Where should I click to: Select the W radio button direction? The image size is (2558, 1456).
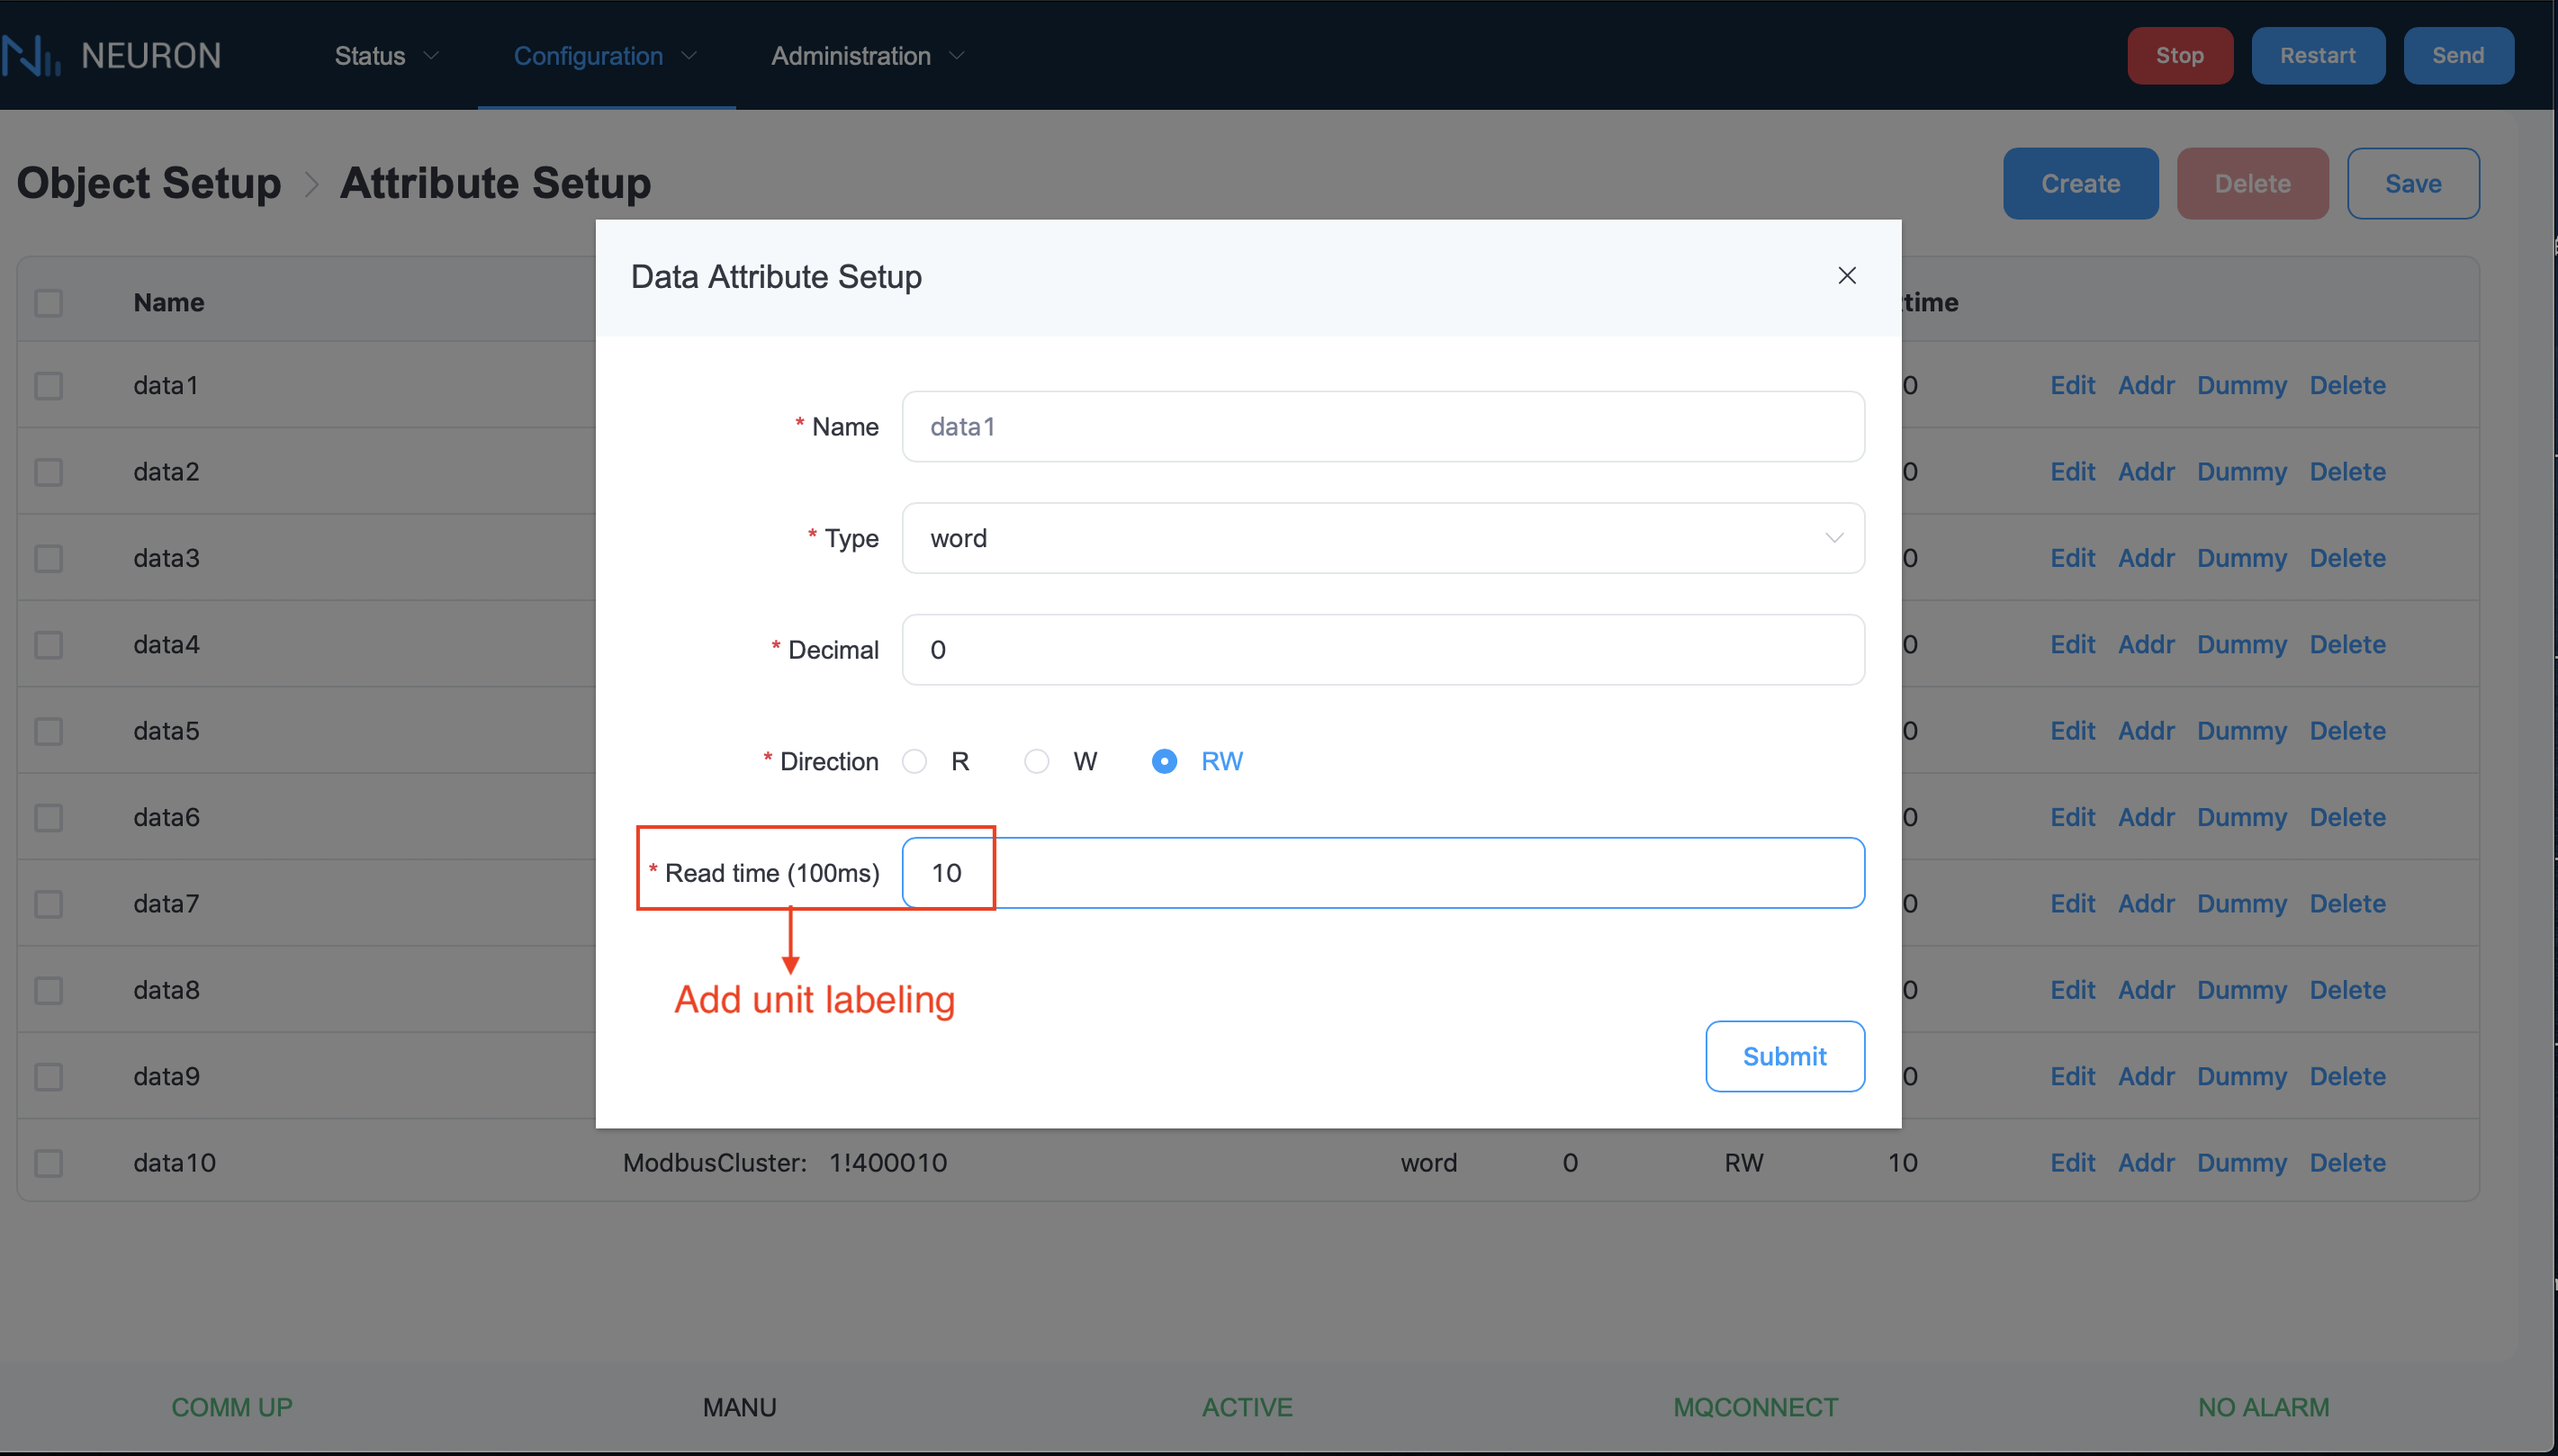(1040, 760)
